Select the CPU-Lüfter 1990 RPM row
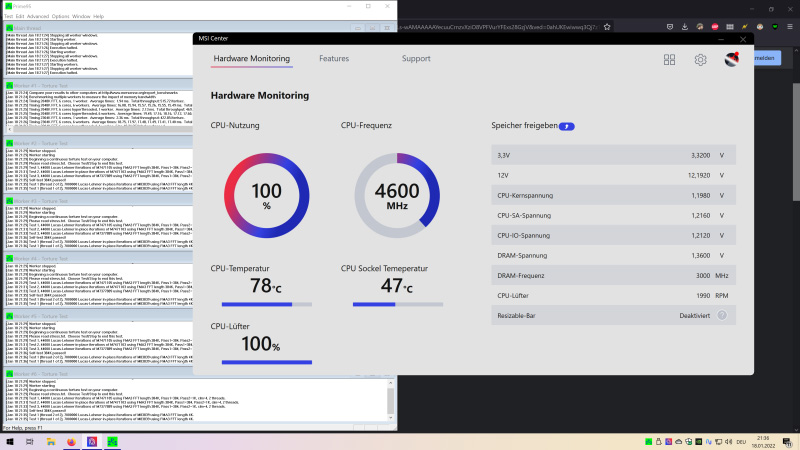This screenshot has height=450, width=800. [x=613, y=295]
